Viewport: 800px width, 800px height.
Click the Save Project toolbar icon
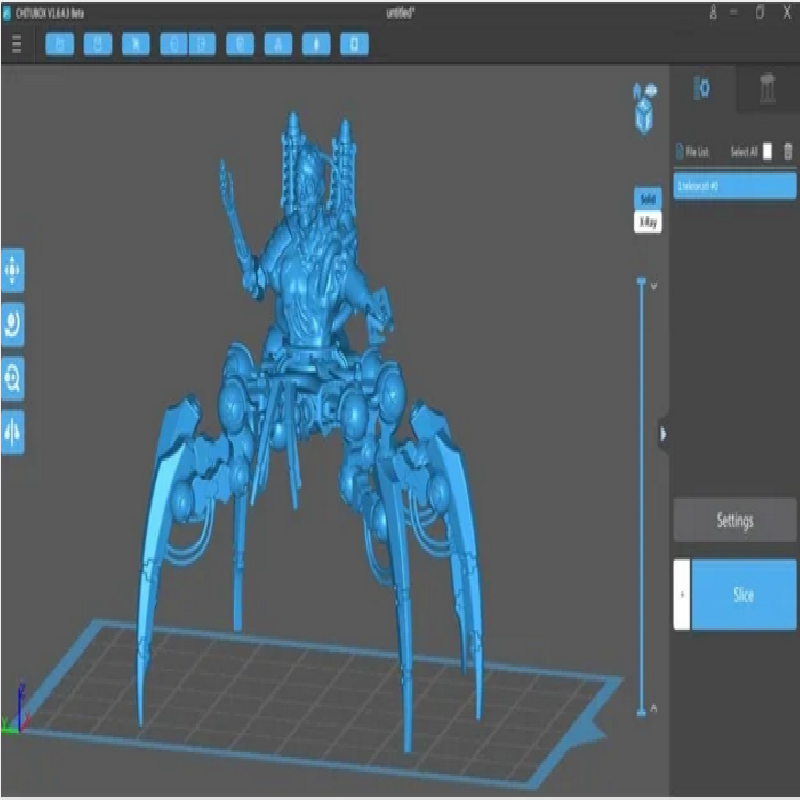(x=98, y=44)
